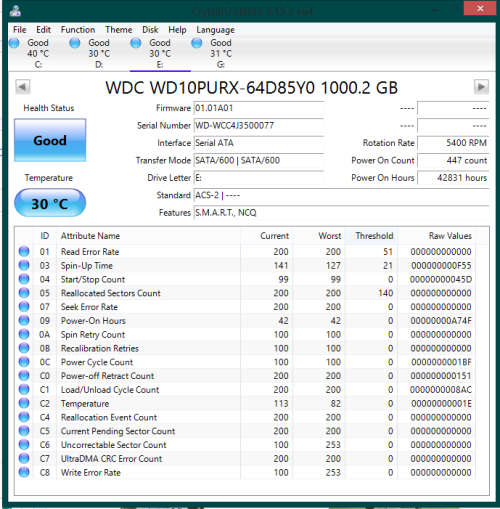The width and height of the screenshot is (500, 509).
Task: Click status icon for Uncorrectable Sector Count
Action: point(24,445)
